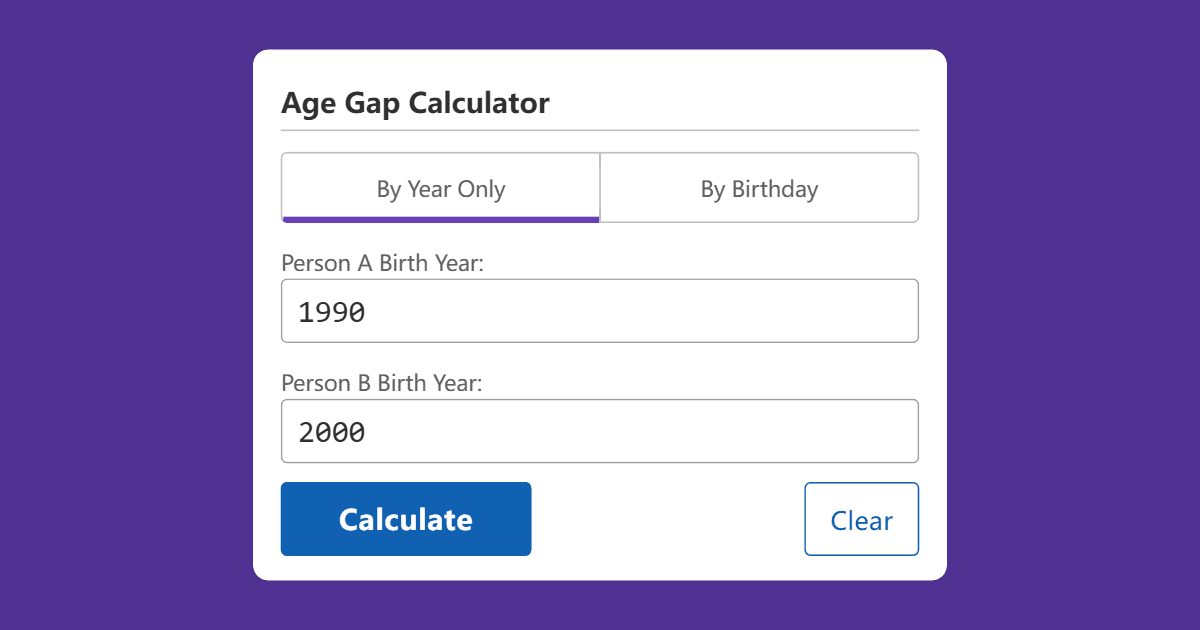Screen dimensions: 1200x630
Task: Click the divider below the calculator title
Action: pos(600,130)
